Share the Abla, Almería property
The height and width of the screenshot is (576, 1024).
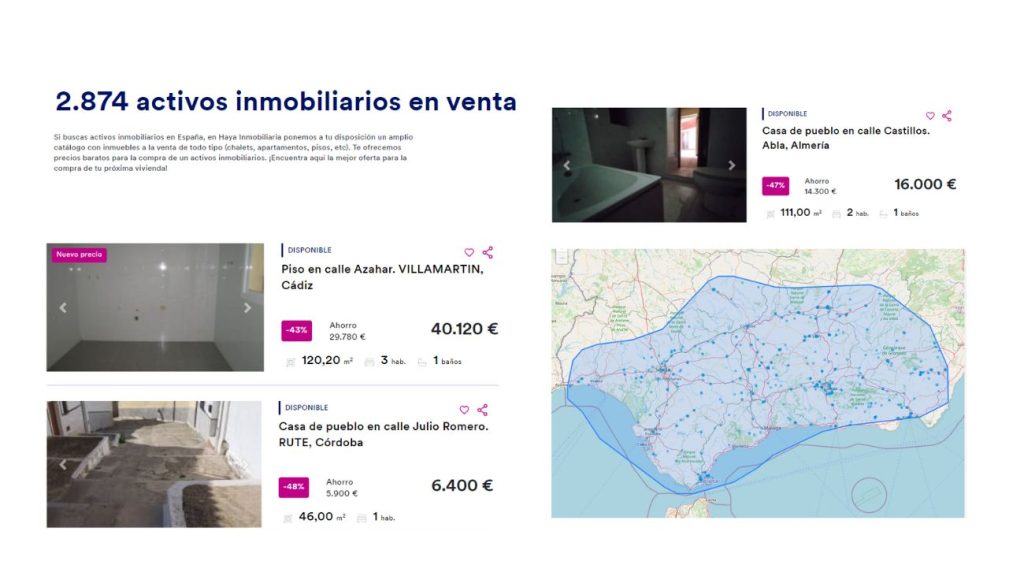point(948,114)
